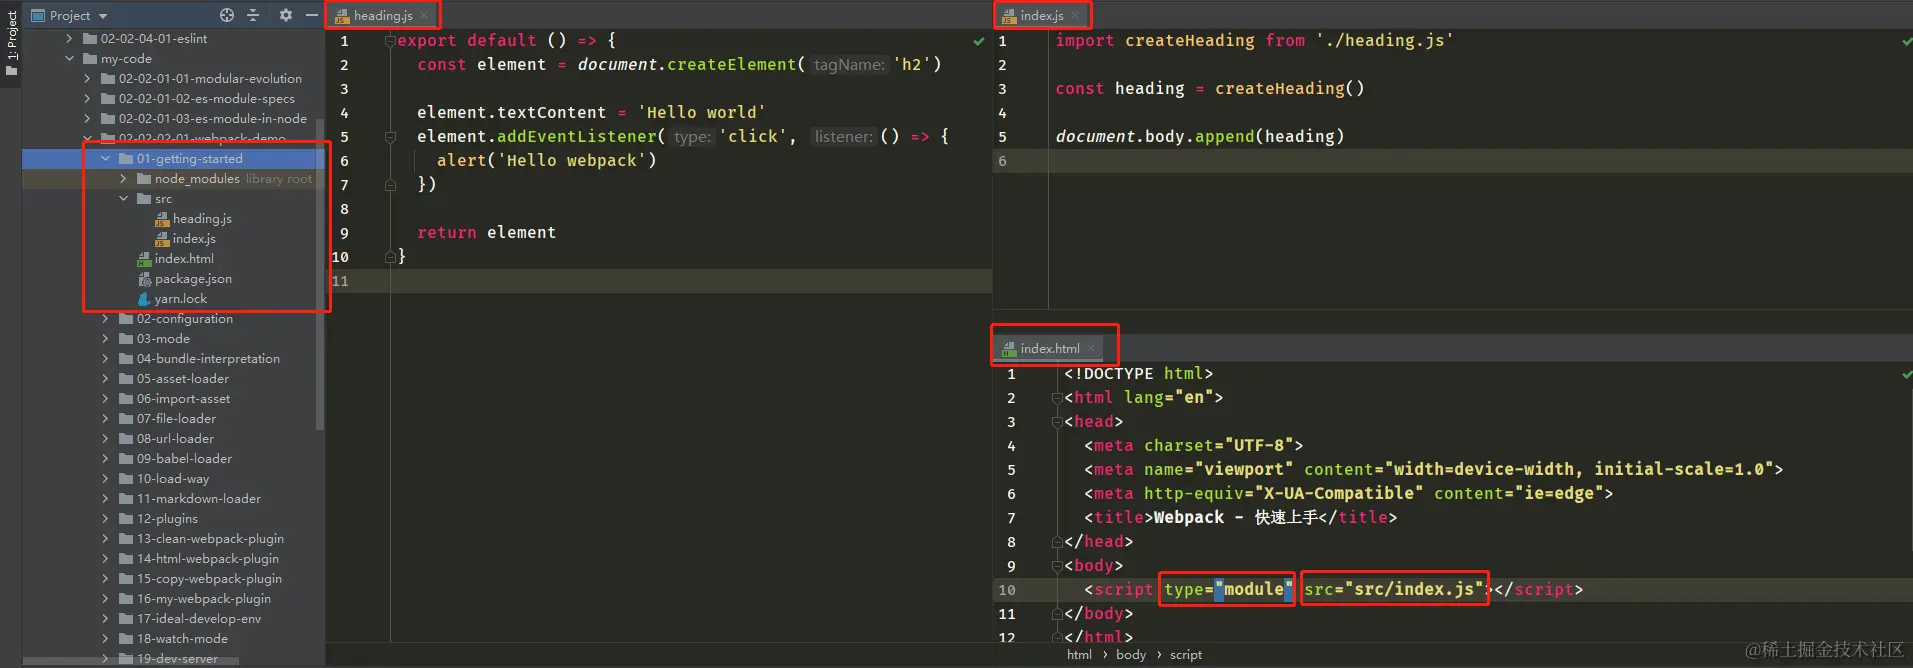Click the green inspection checkmark in index.html

tap(1907, 374)
